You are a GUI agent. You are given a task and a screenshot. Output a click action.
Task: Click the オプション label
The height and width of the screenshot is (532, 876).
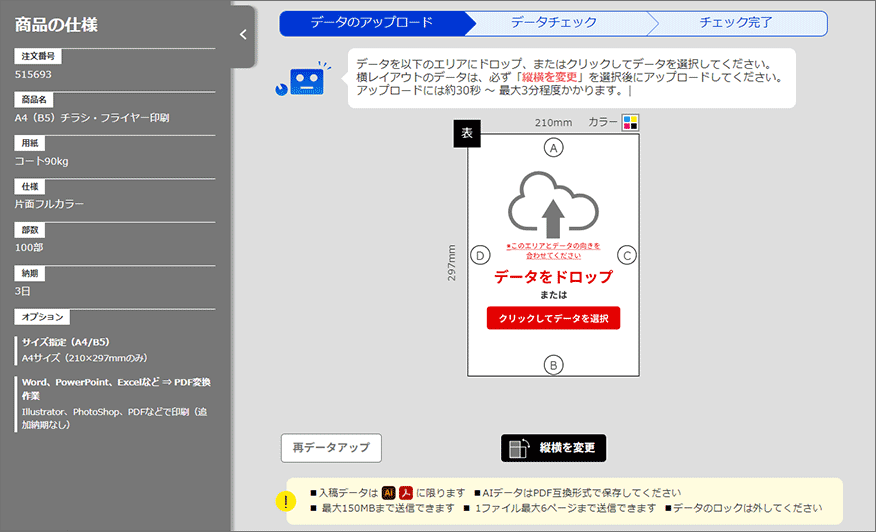(42, 317)
